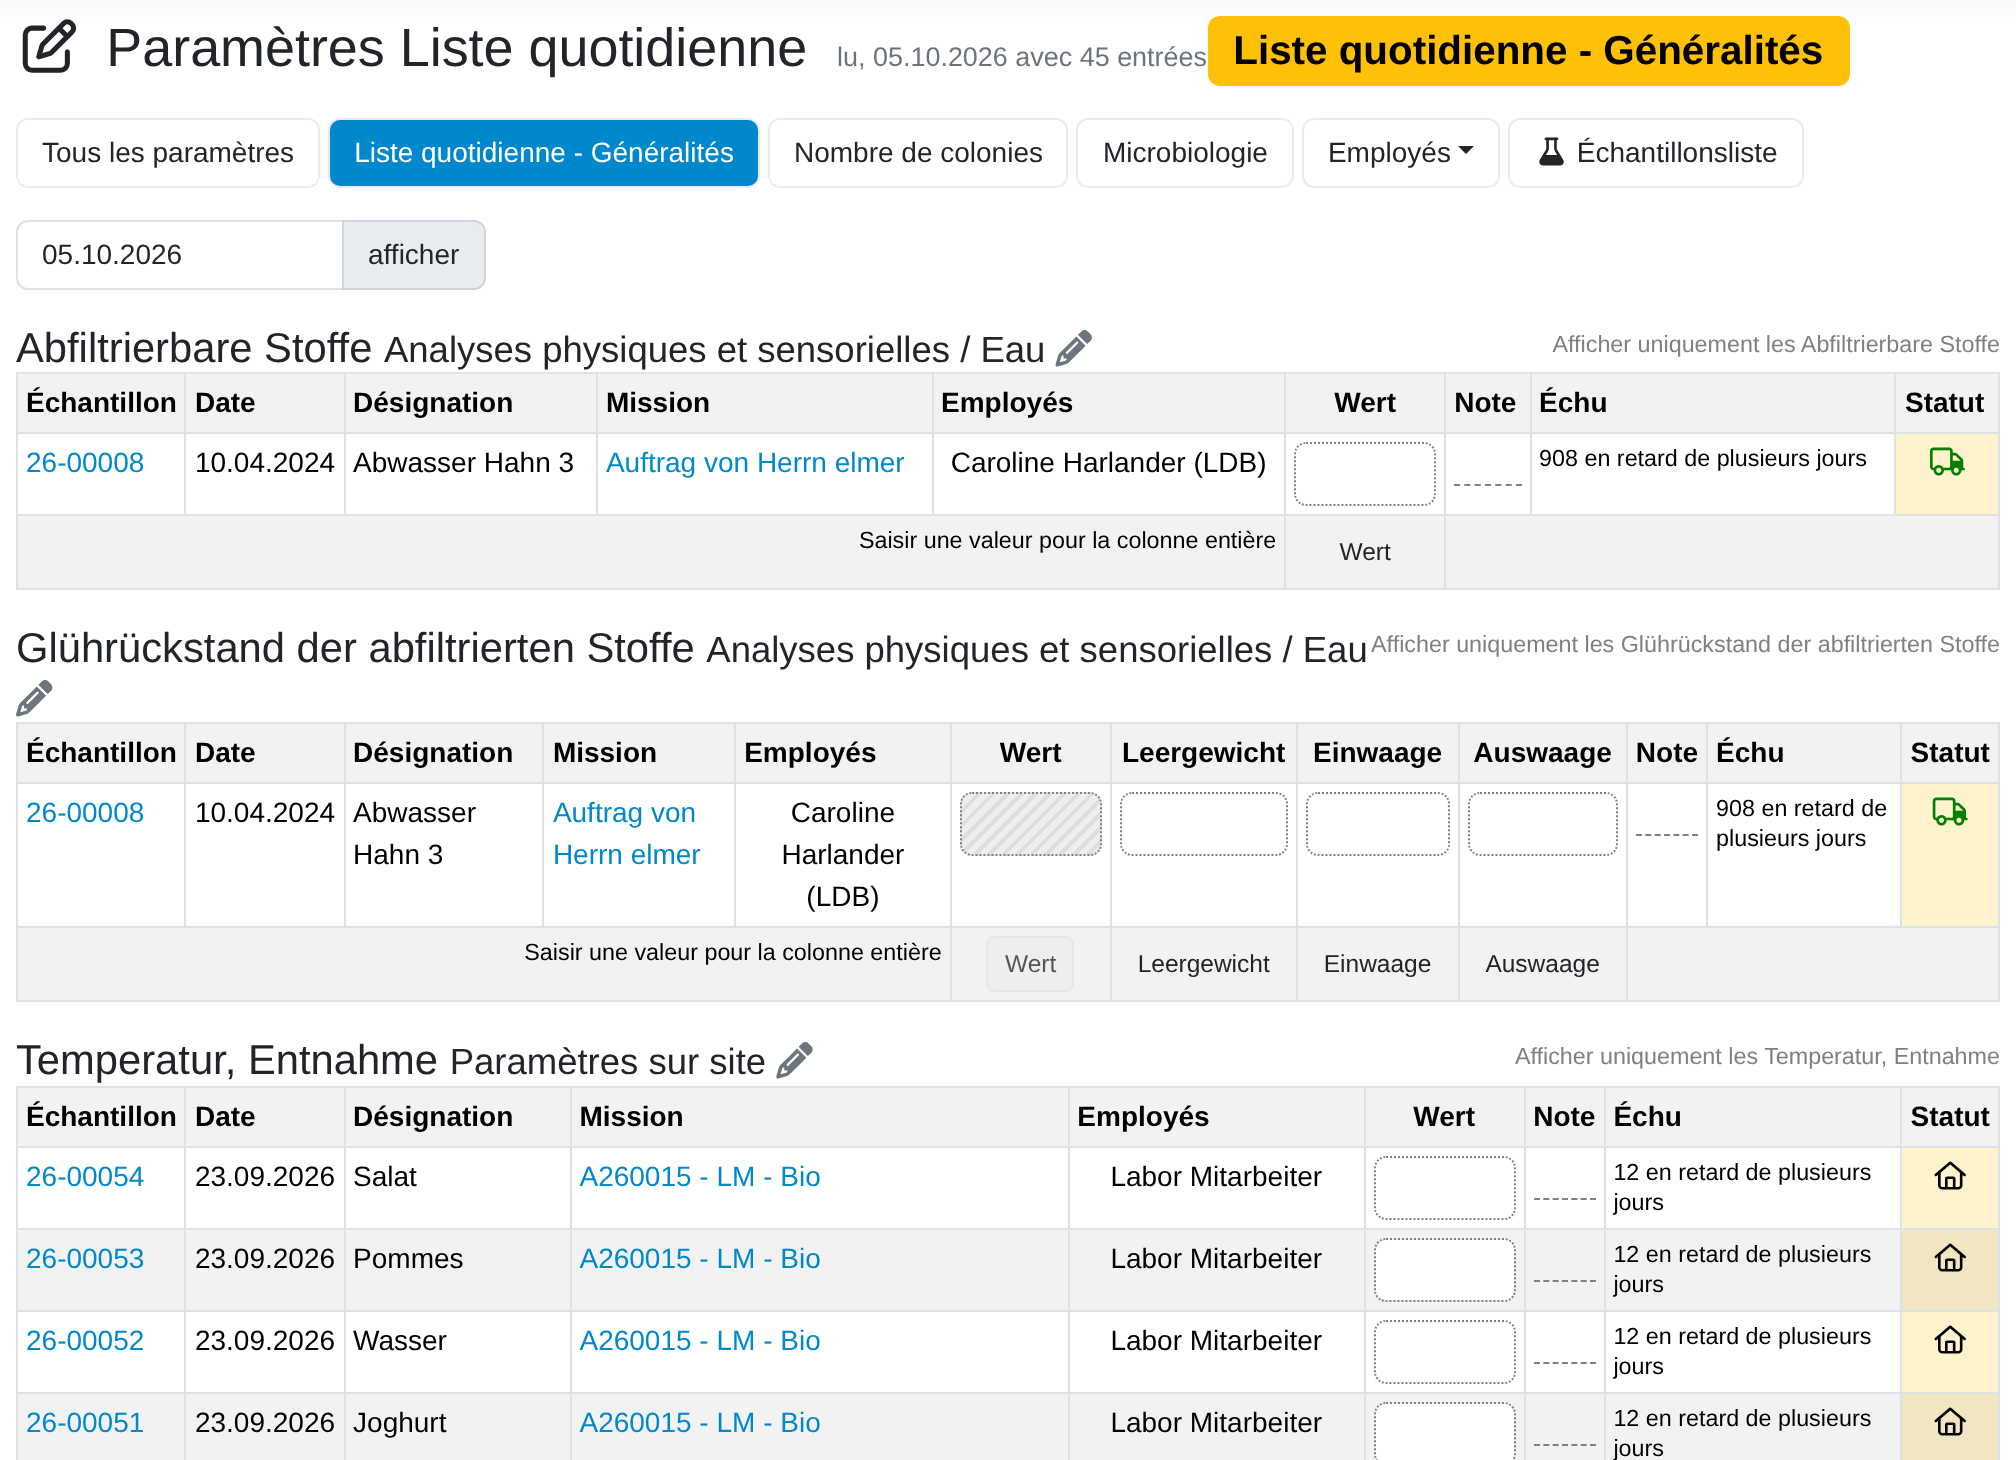Click the pencil icon next to Temperatur, Entnahme
Screen dimensions: 2016x1460
(x=795, y=1060)
